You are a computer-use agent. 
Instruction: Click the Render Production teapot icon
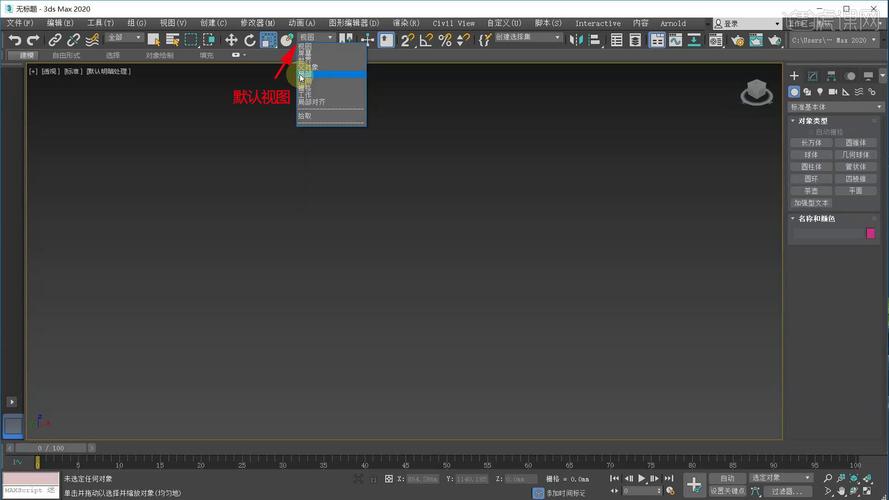click(x=774, y=40)
